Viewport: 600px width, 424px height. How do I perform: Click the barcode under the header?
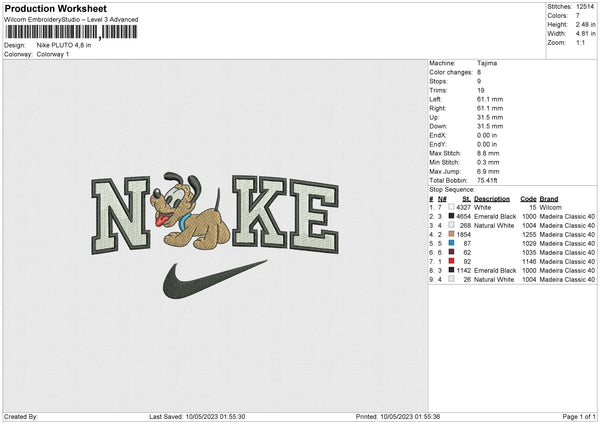coord(71,32)
